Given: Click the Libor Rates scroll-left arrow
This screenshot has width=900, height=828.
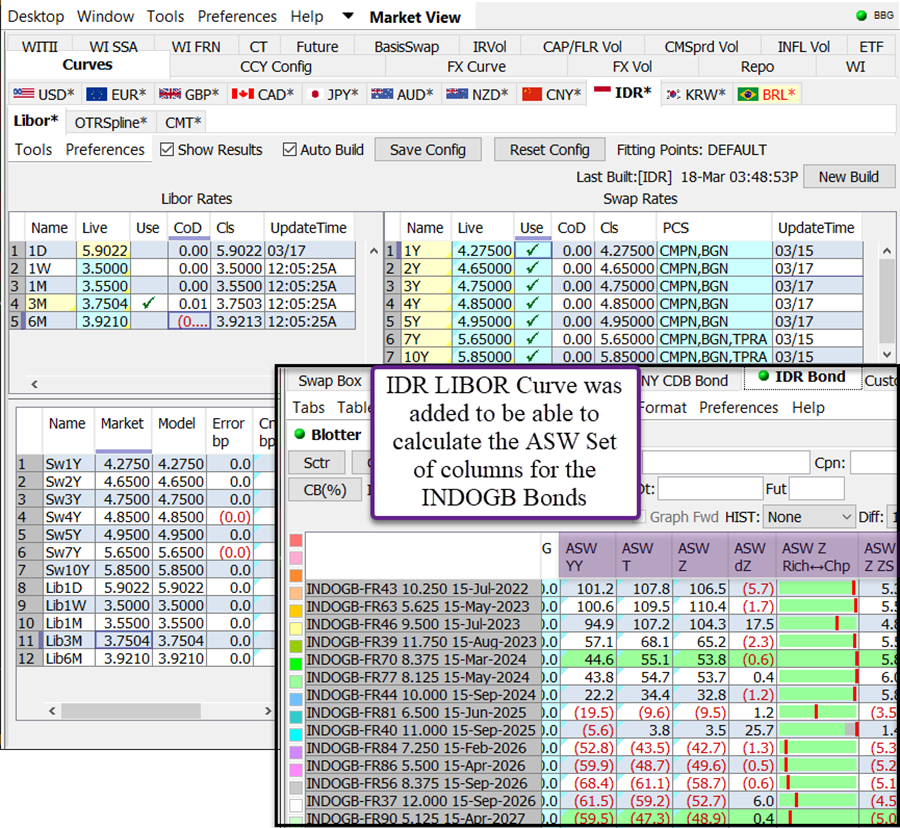Looking at the screenshot, I should coord(34,384).
